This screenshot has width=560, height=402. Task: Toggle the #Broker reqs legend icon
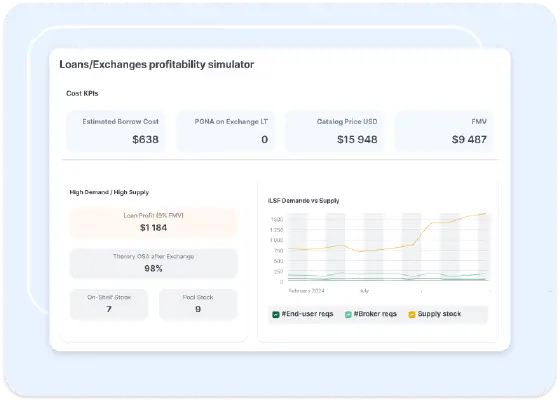point(348,315)
